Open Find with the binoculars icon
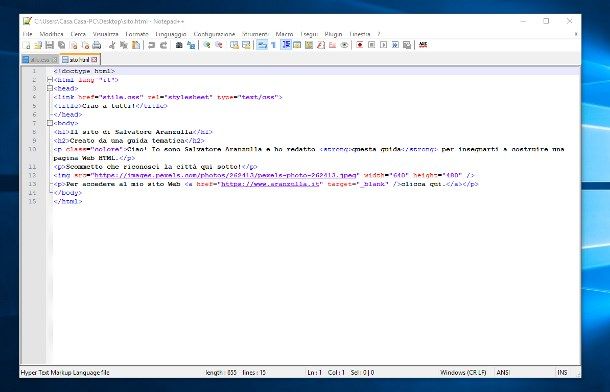This screenshot has height=392, width=610. coord(179,45)
